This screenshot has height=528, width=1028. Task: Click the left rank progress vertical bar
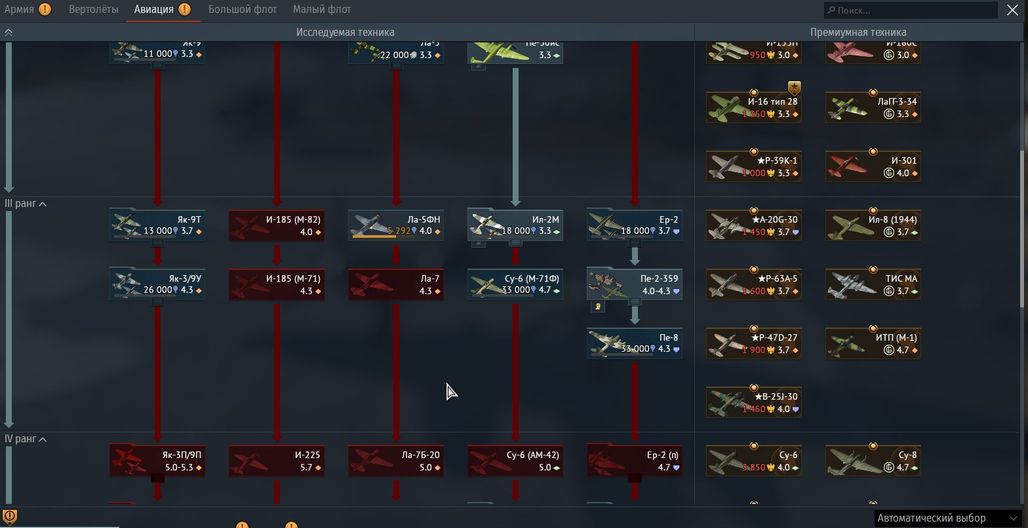[9, 318]
